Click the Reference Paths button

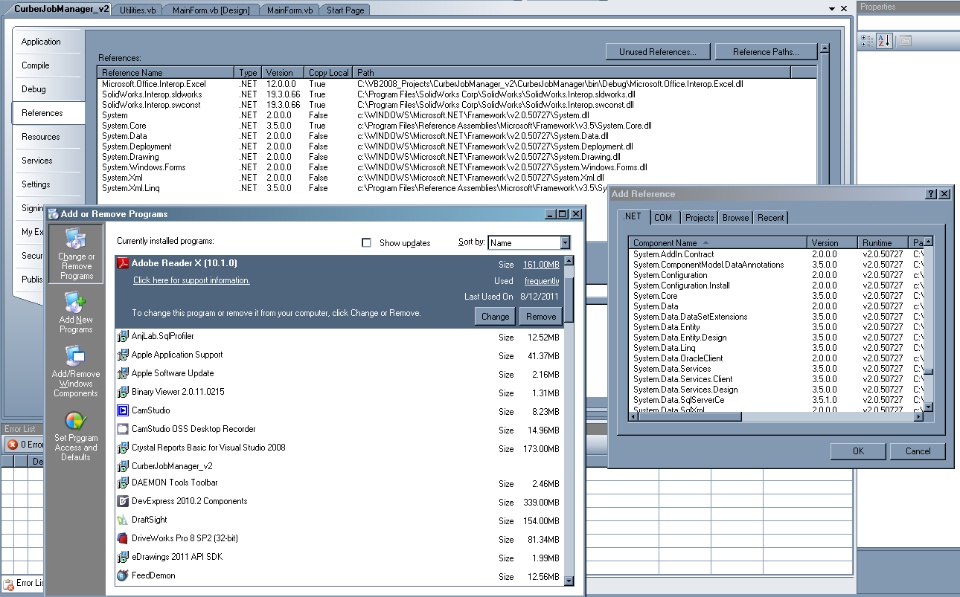tap(765, 52)
